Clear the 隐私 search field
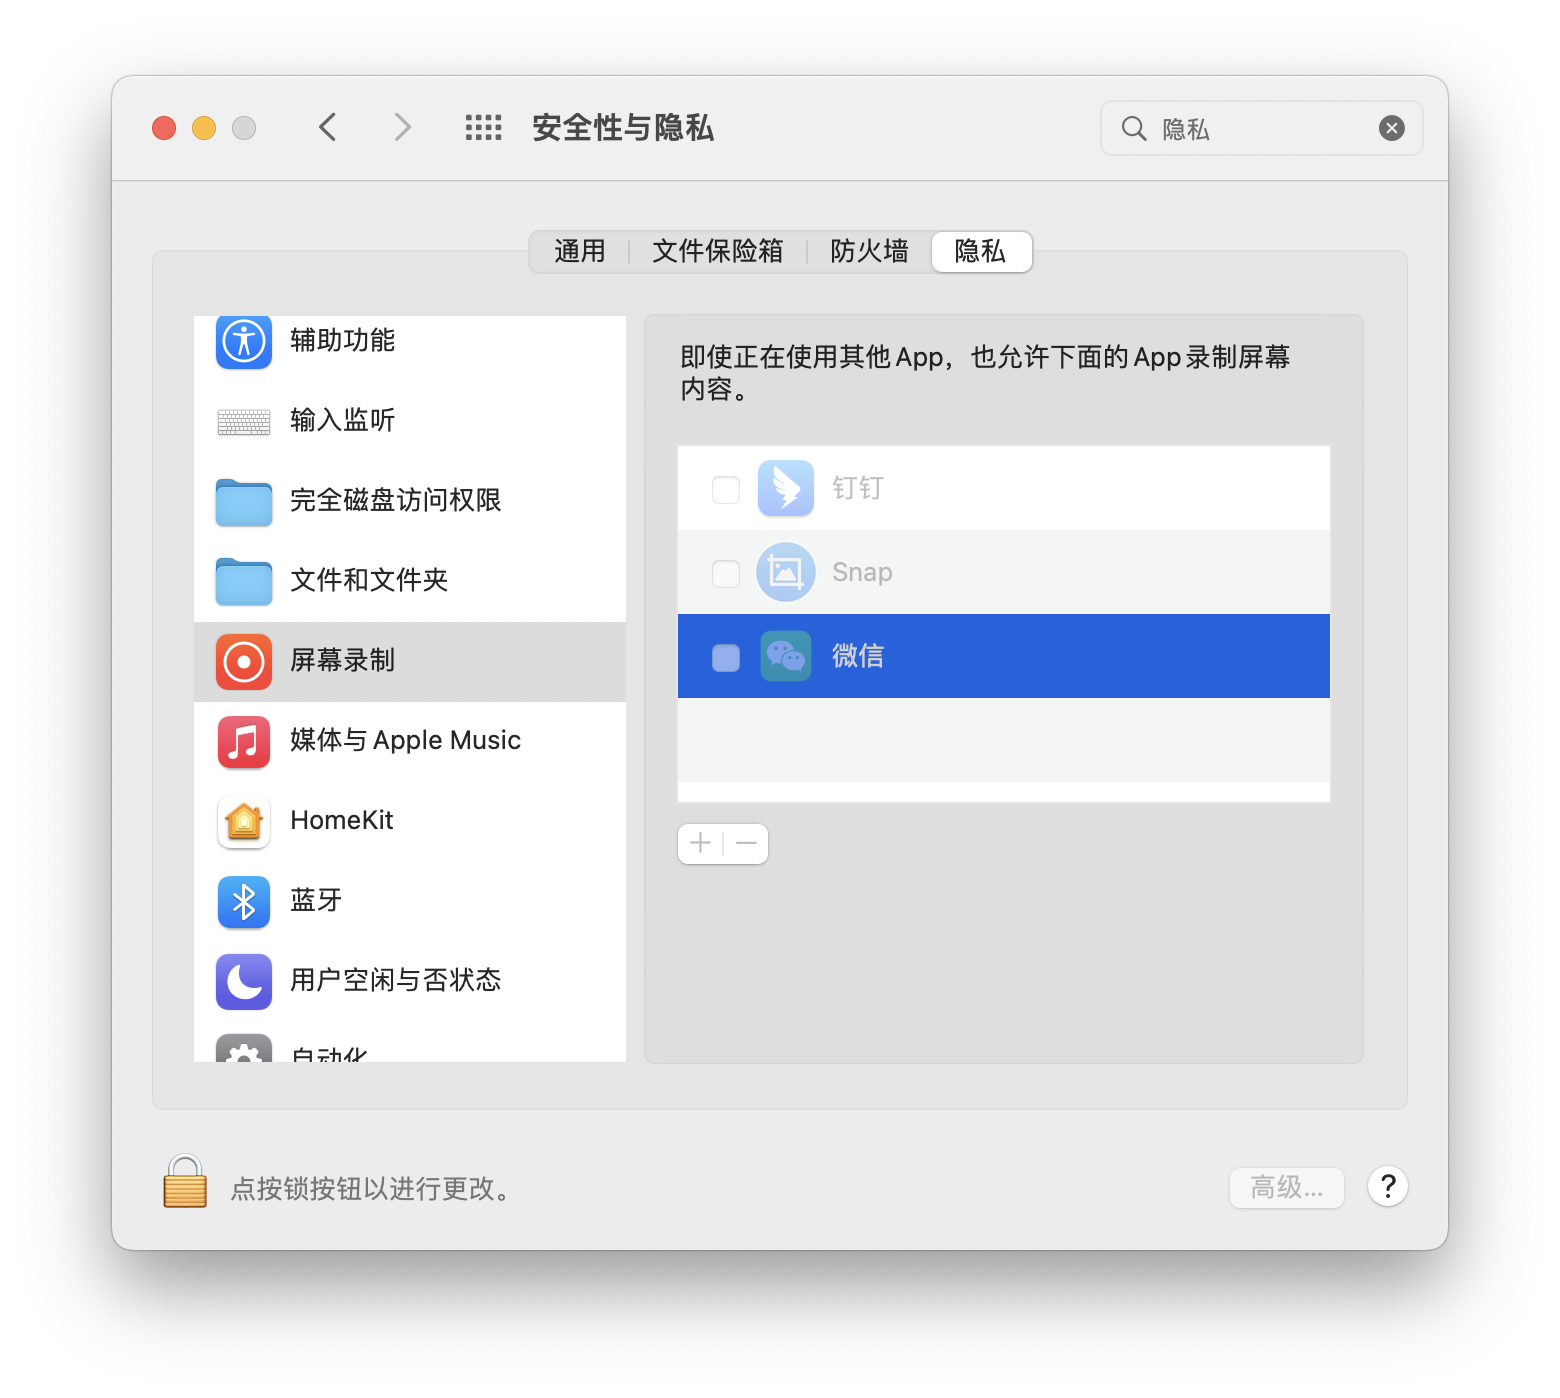The width and height of the screenshot is (1560, 1398). 1392,128
